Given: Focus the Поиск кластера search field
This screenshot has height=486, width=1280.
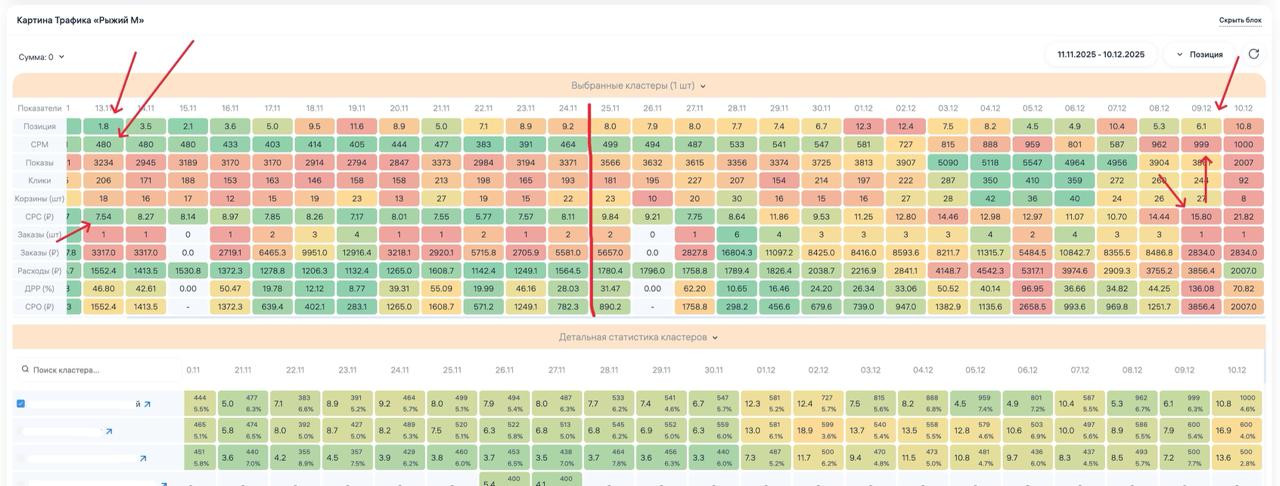Looking at the screenshot, I should 98,370.
